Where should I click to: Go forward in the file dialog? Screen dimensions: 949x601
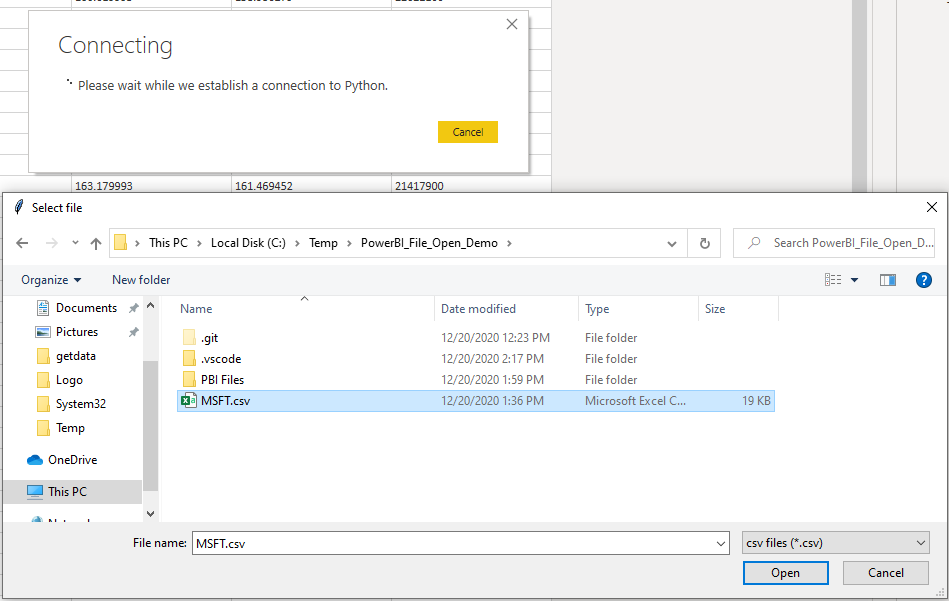pos(52,243)
